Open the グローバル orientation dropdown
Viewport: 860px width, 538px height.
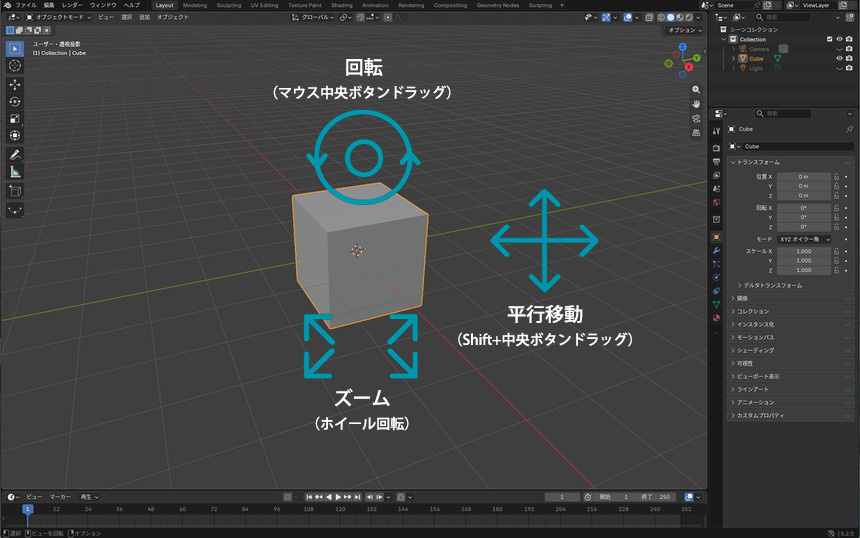tap(313, 18)
